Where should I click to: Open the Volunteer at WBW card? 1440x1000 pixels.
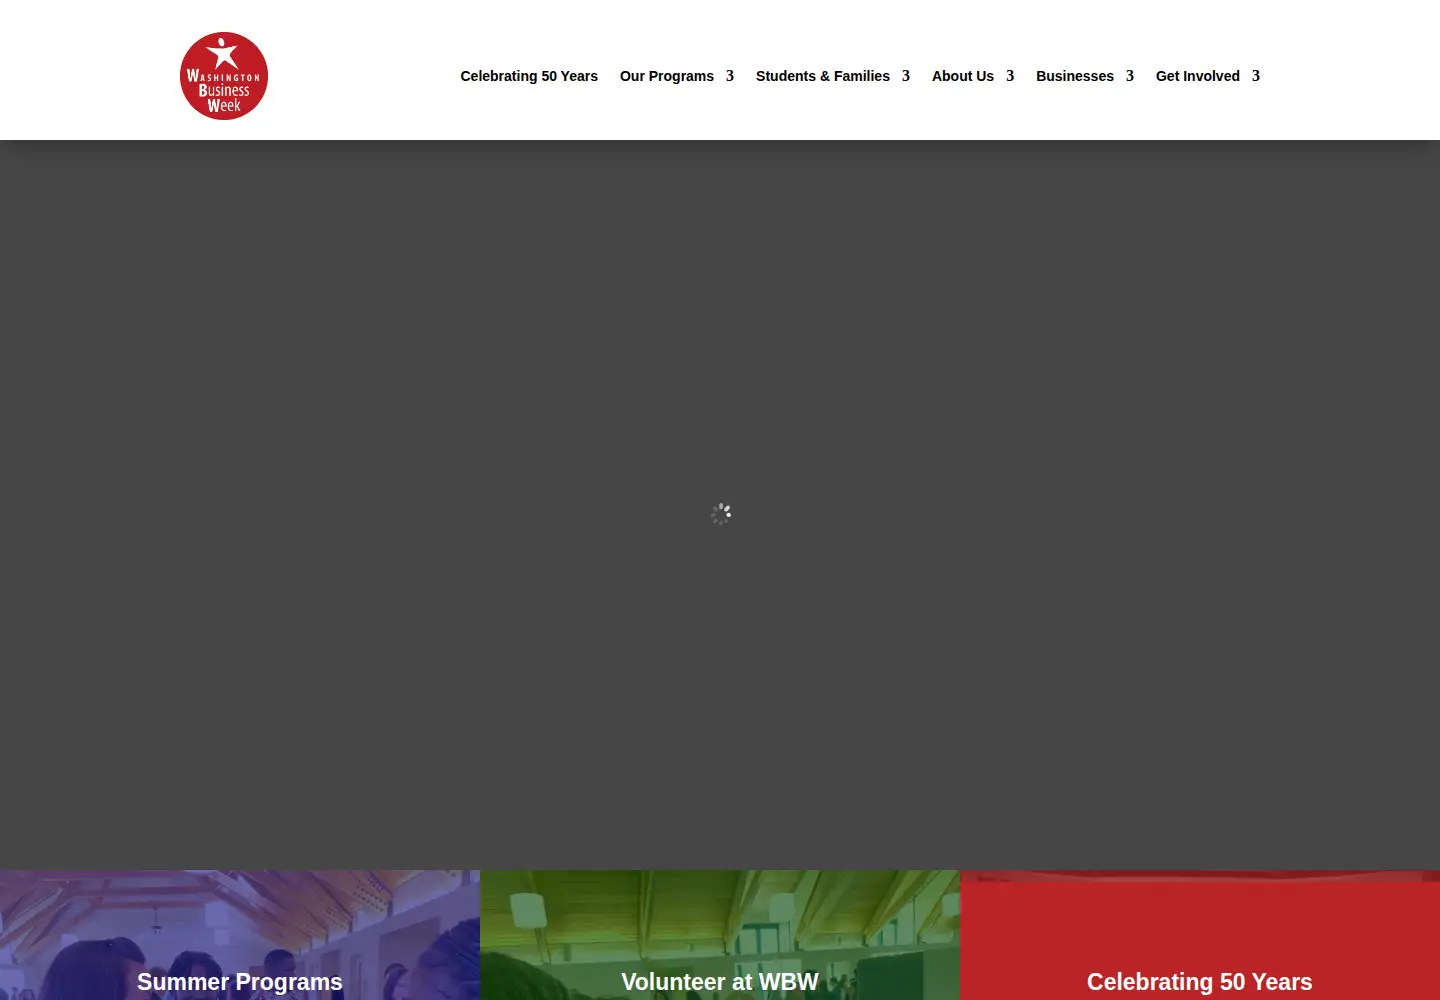point(720,935)
